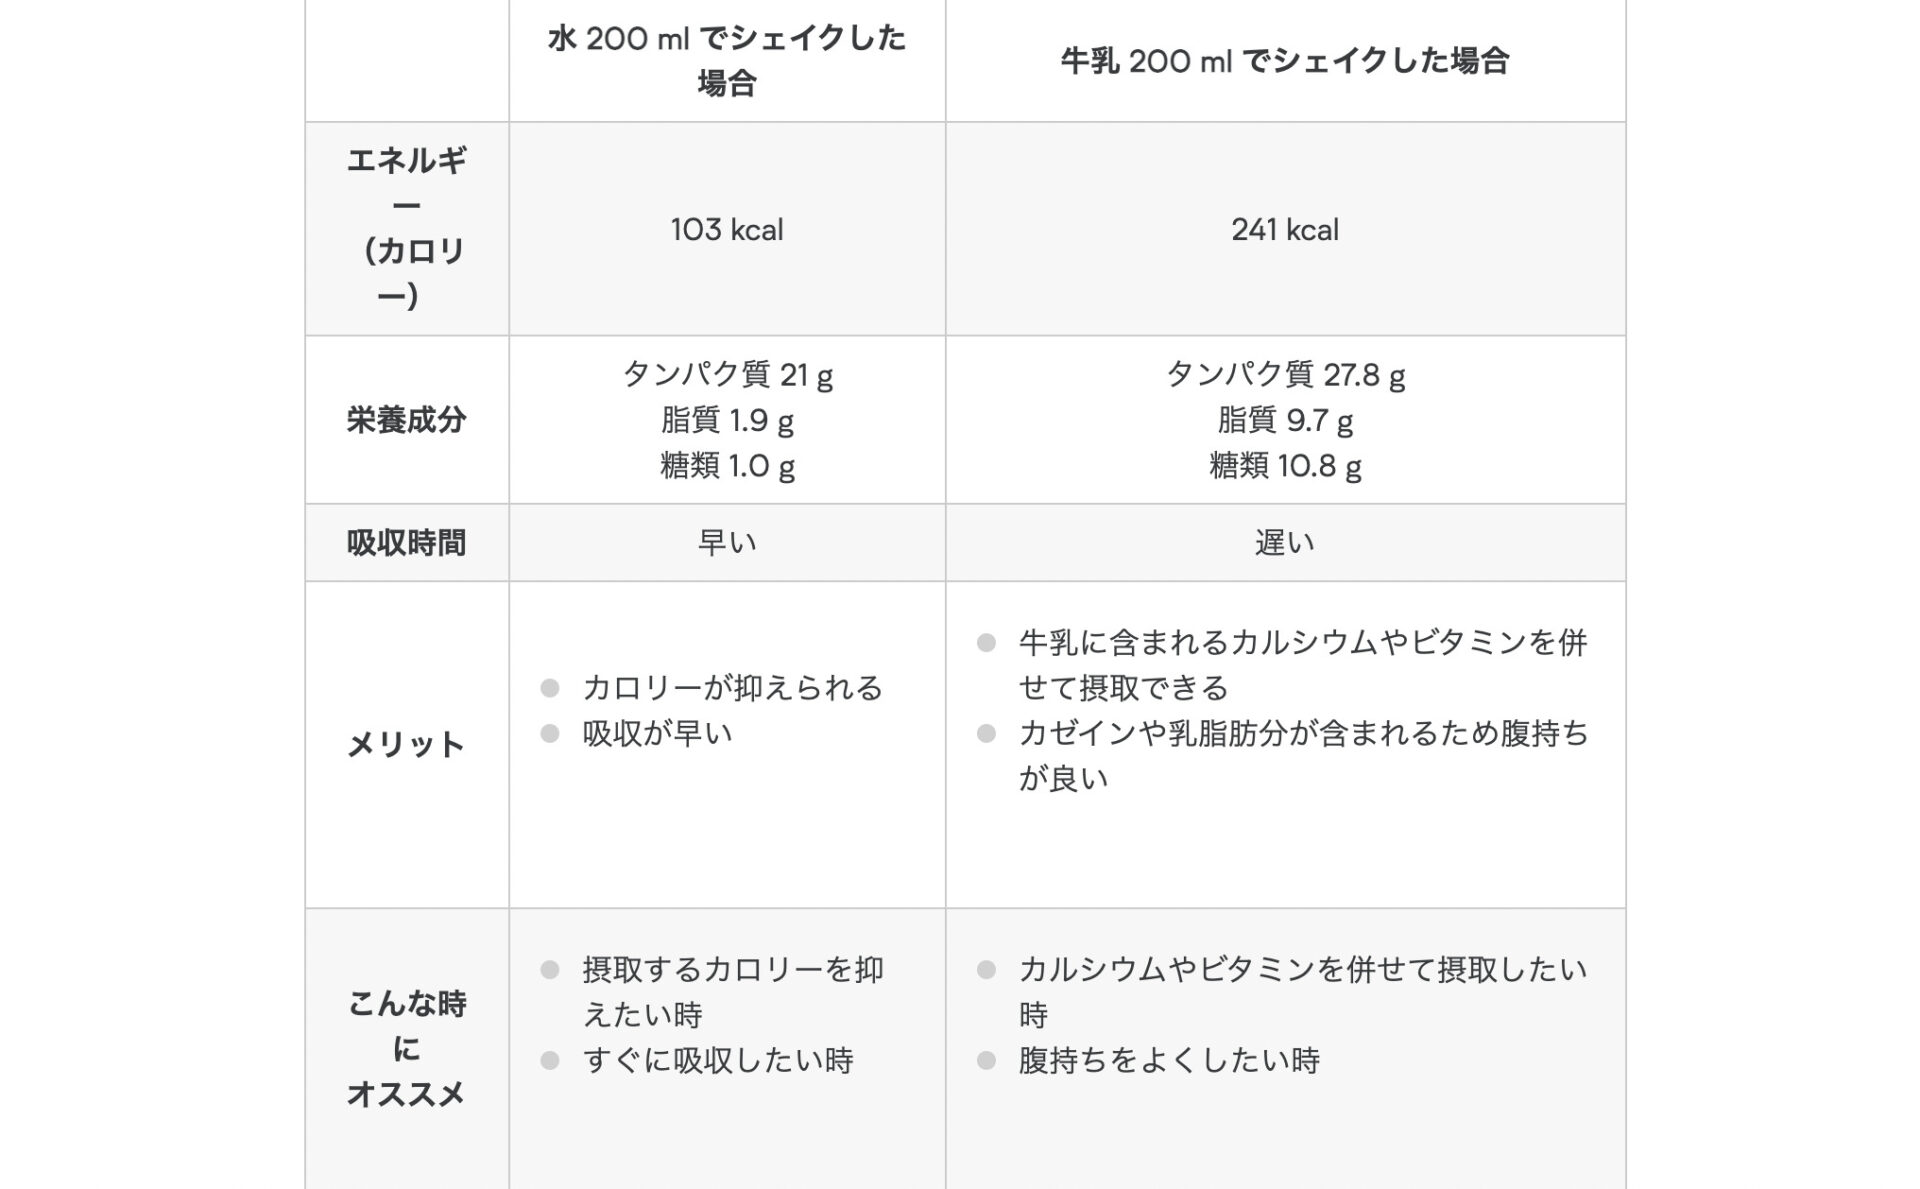Select the 吸収時間 row header
Screen dimensions: 1920x1189
pyautogui.click(x=407, y=543)
